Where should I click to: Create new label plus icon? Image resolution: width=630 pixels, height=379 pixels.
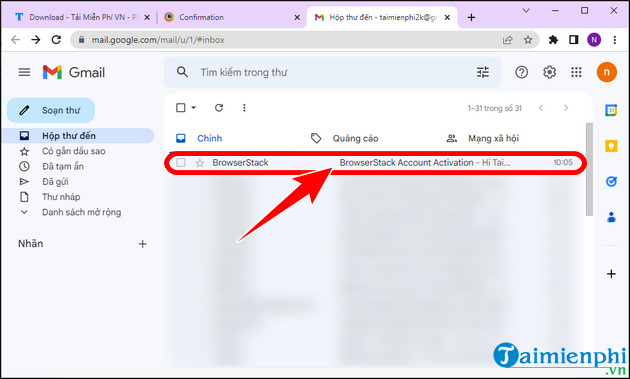click(x=142, y=244)
